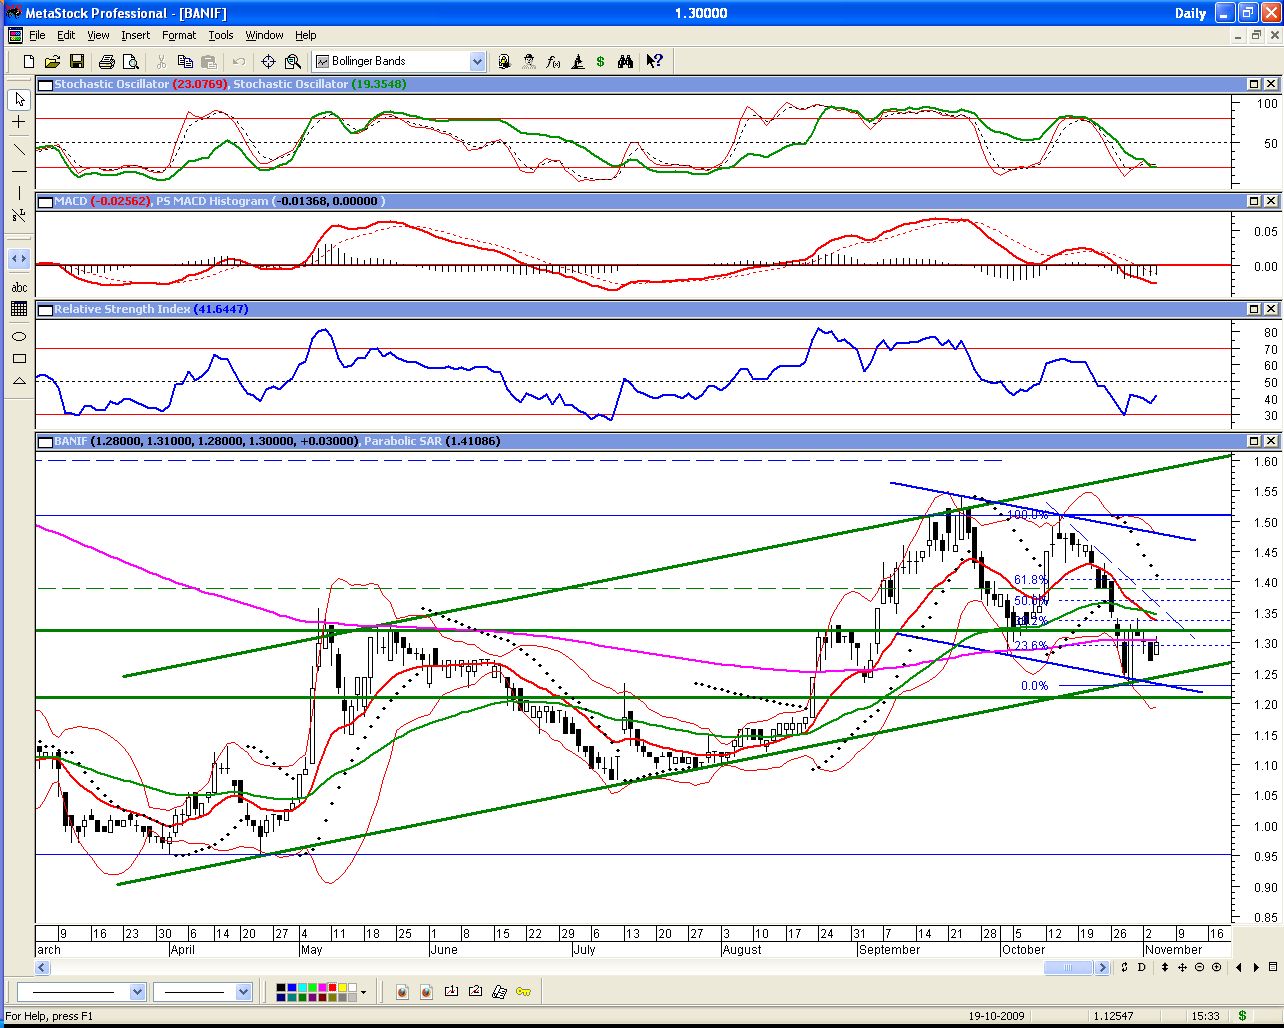Pick the blue color swatch in the top row
This screenshot has width=1284, height=1028.
[292, 988]
